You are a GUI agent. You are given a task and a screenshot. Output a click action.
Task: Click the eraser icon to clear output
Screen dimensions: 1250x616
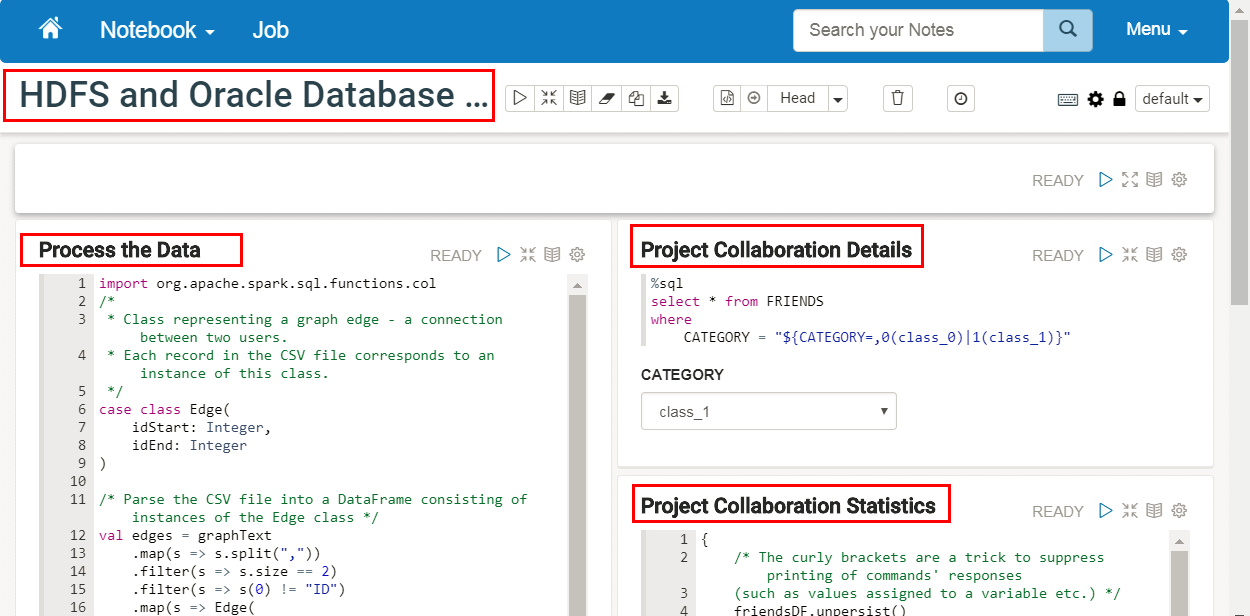607,98
